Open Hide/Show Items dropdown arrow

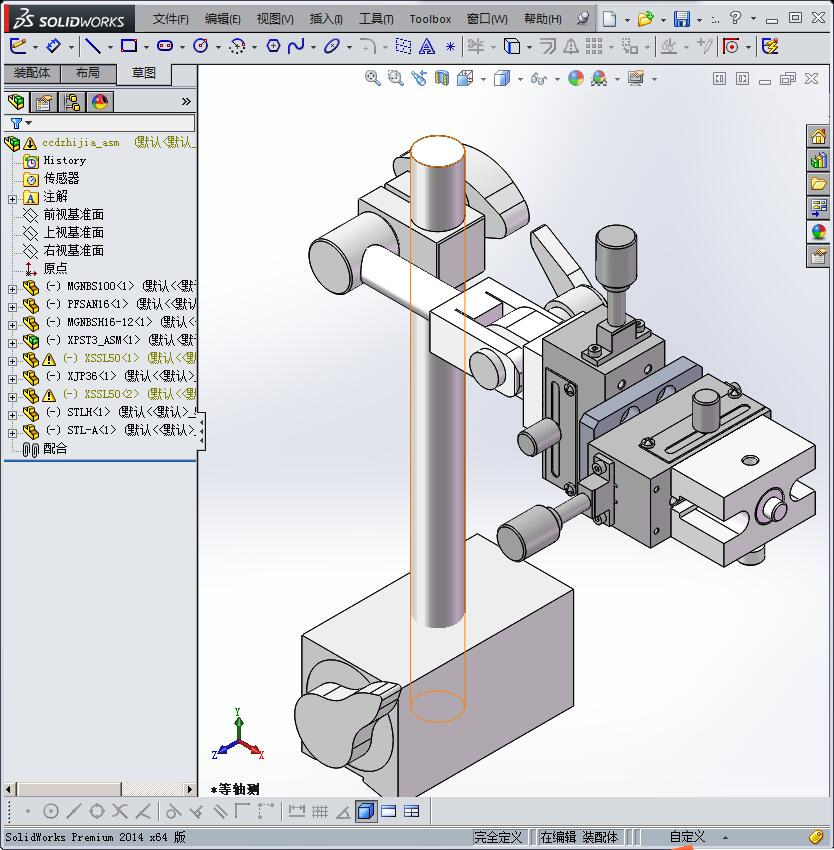tap(557, 79)
